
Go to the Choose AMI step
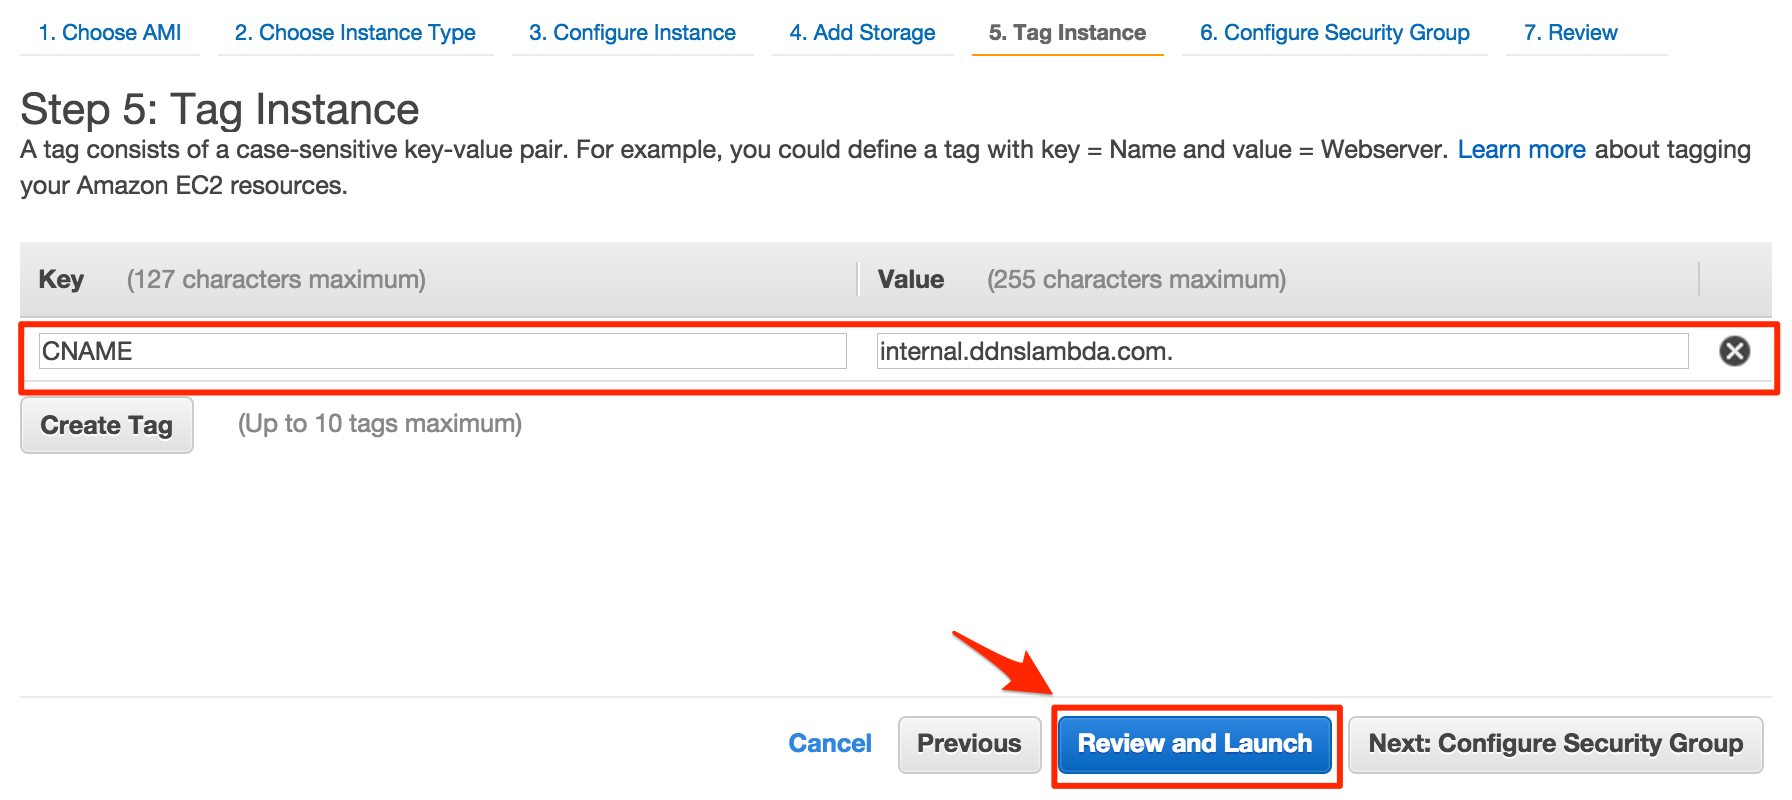click(x=110, y=32)
